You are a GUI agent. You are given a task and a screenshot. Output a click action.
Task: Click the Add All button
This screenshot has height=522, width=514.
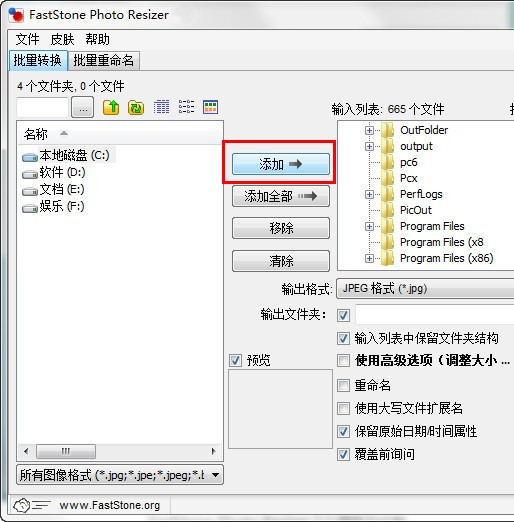(281, 196)
